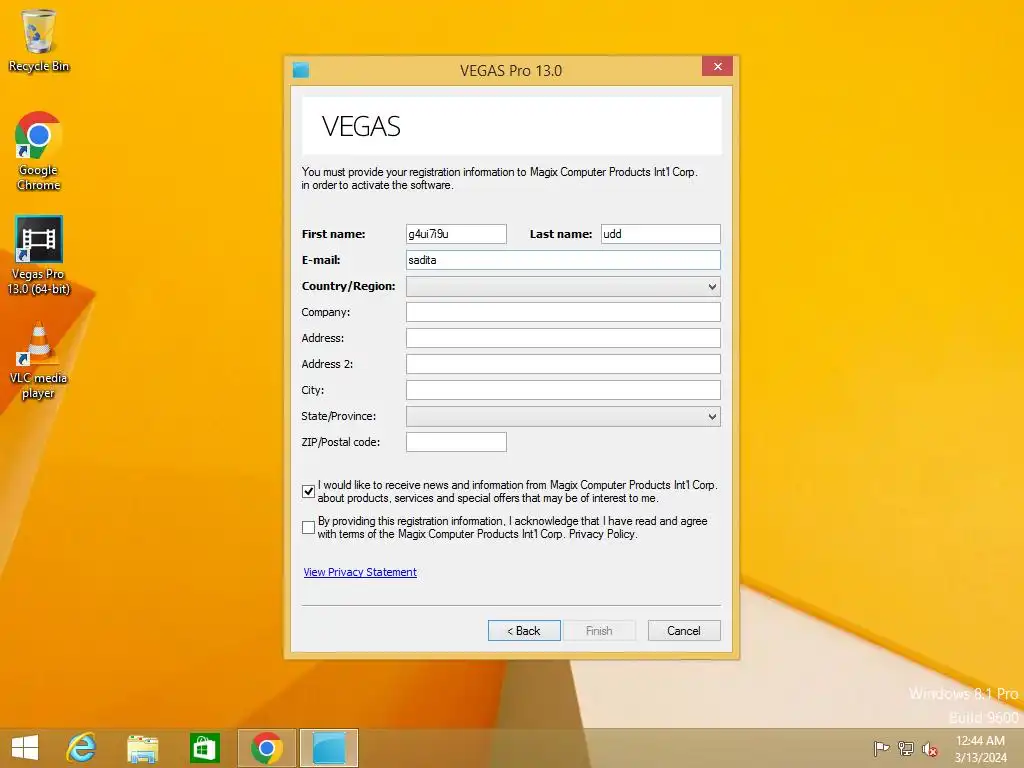Open the View Privacy Statement link
The width and height of the screenshot is (1024, 768).
point(360,572)
